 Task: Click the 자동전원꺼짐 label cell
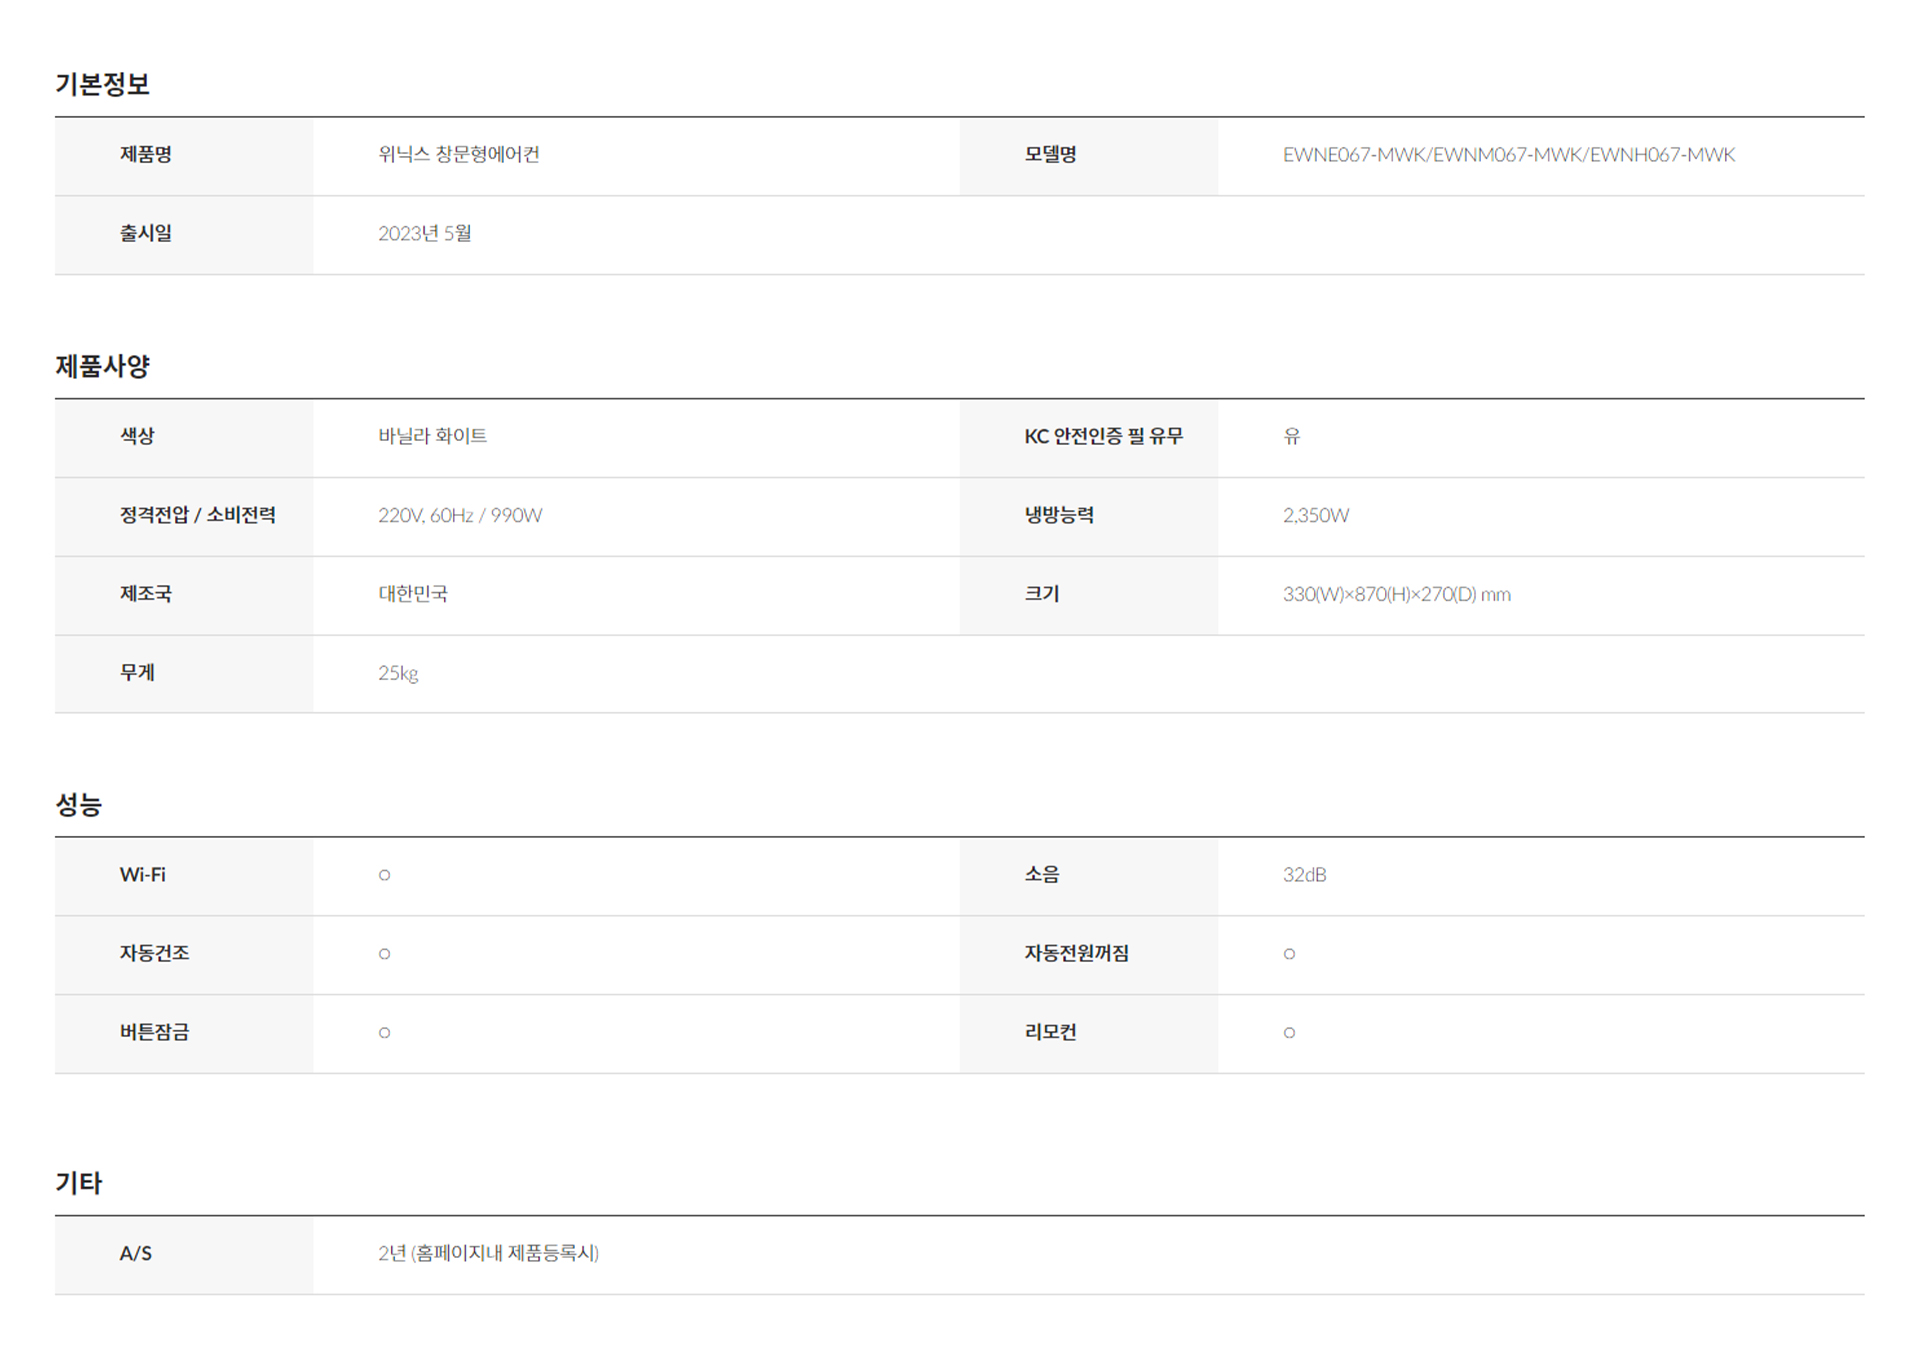(1088, 955)
